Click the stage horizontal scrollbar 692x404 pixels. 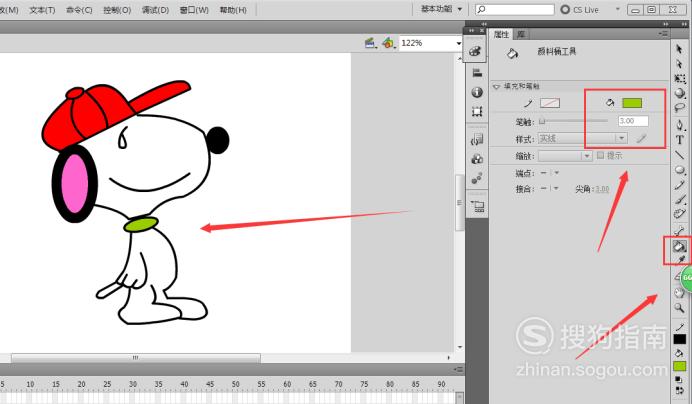click(x=136, y=358)
